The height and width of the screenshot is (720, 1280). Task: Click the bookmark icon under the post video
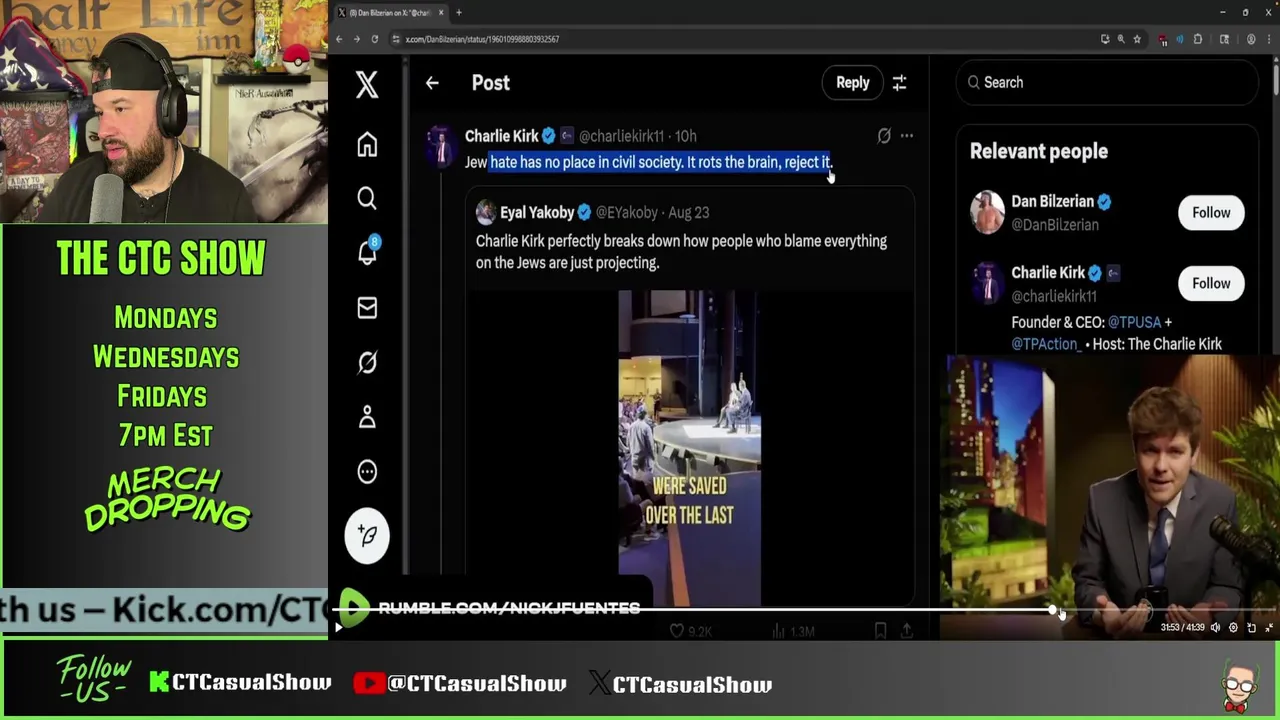click(880, 631)
